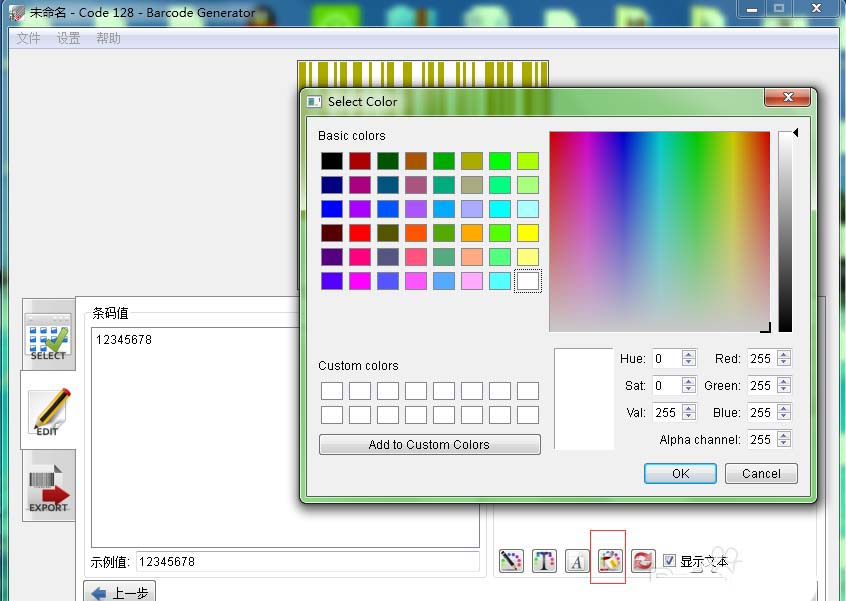846x601 pixels.
Task: Decrease the Green value spinner
Action: [784, 390]
